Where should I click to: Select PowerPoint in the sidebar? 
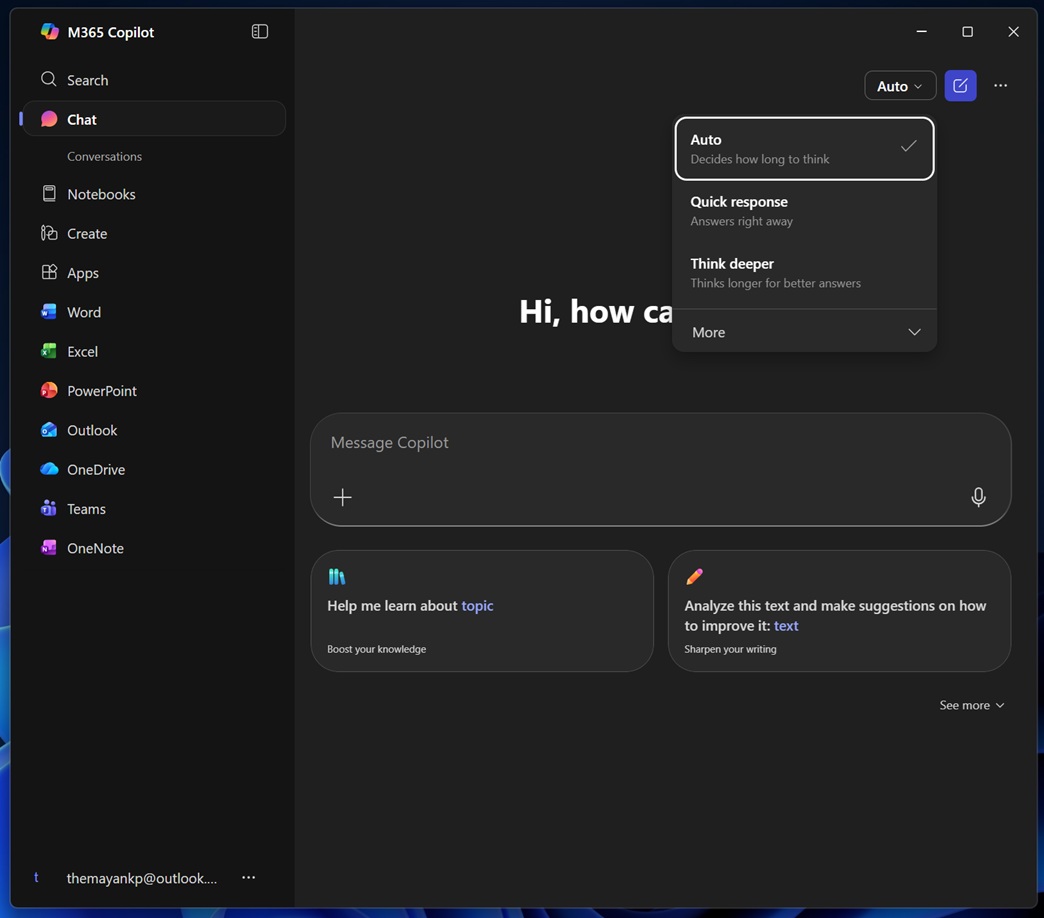click(100, 390)
